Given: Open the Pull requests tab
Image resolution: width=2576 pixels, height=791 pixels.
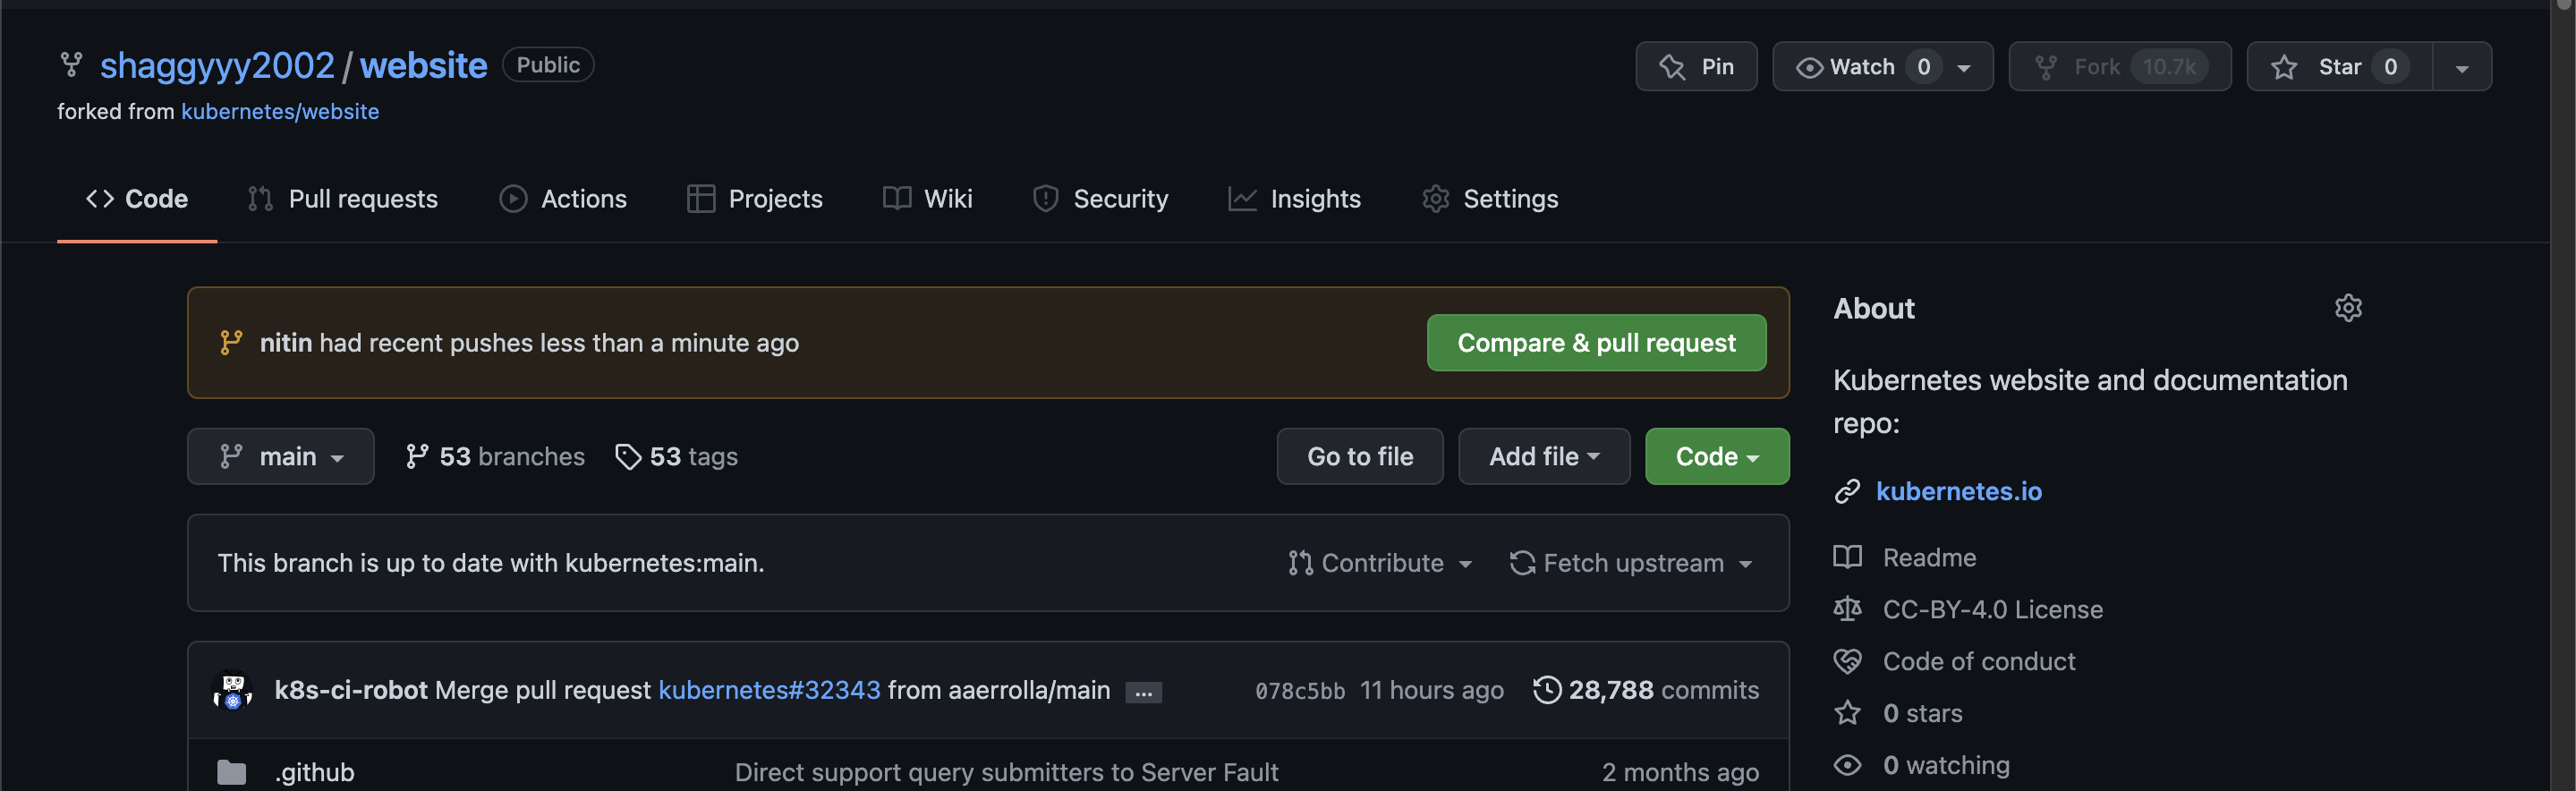Looking at the screenshot, I should pos(343,199).
